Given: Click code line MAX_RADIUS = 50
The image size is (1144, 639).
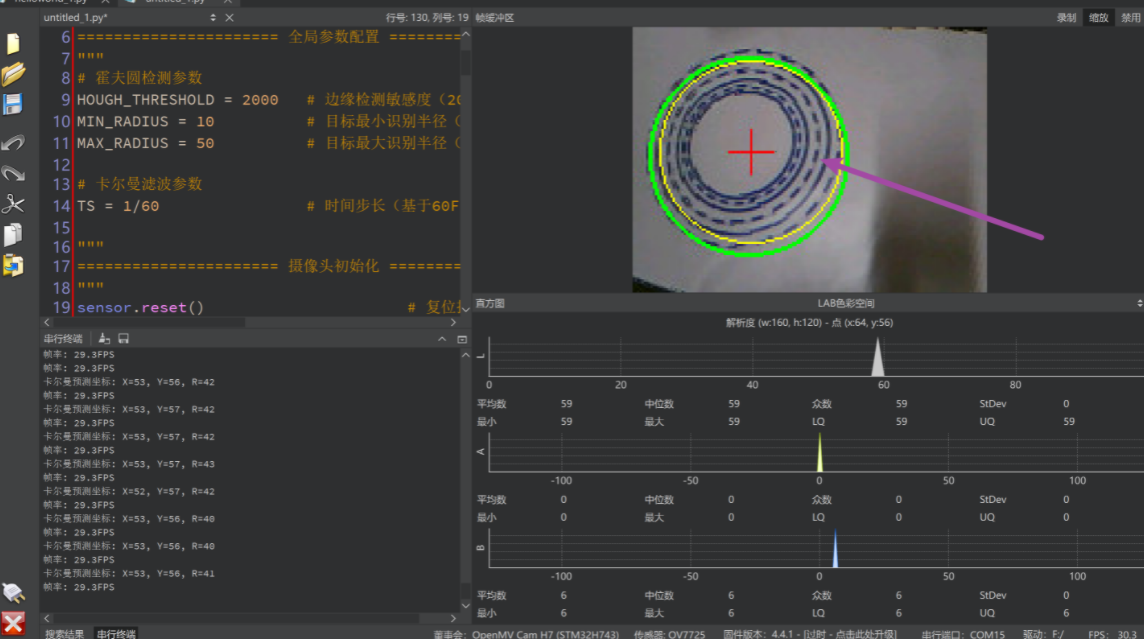Looking at the screenshot, I should click(145, 144).
